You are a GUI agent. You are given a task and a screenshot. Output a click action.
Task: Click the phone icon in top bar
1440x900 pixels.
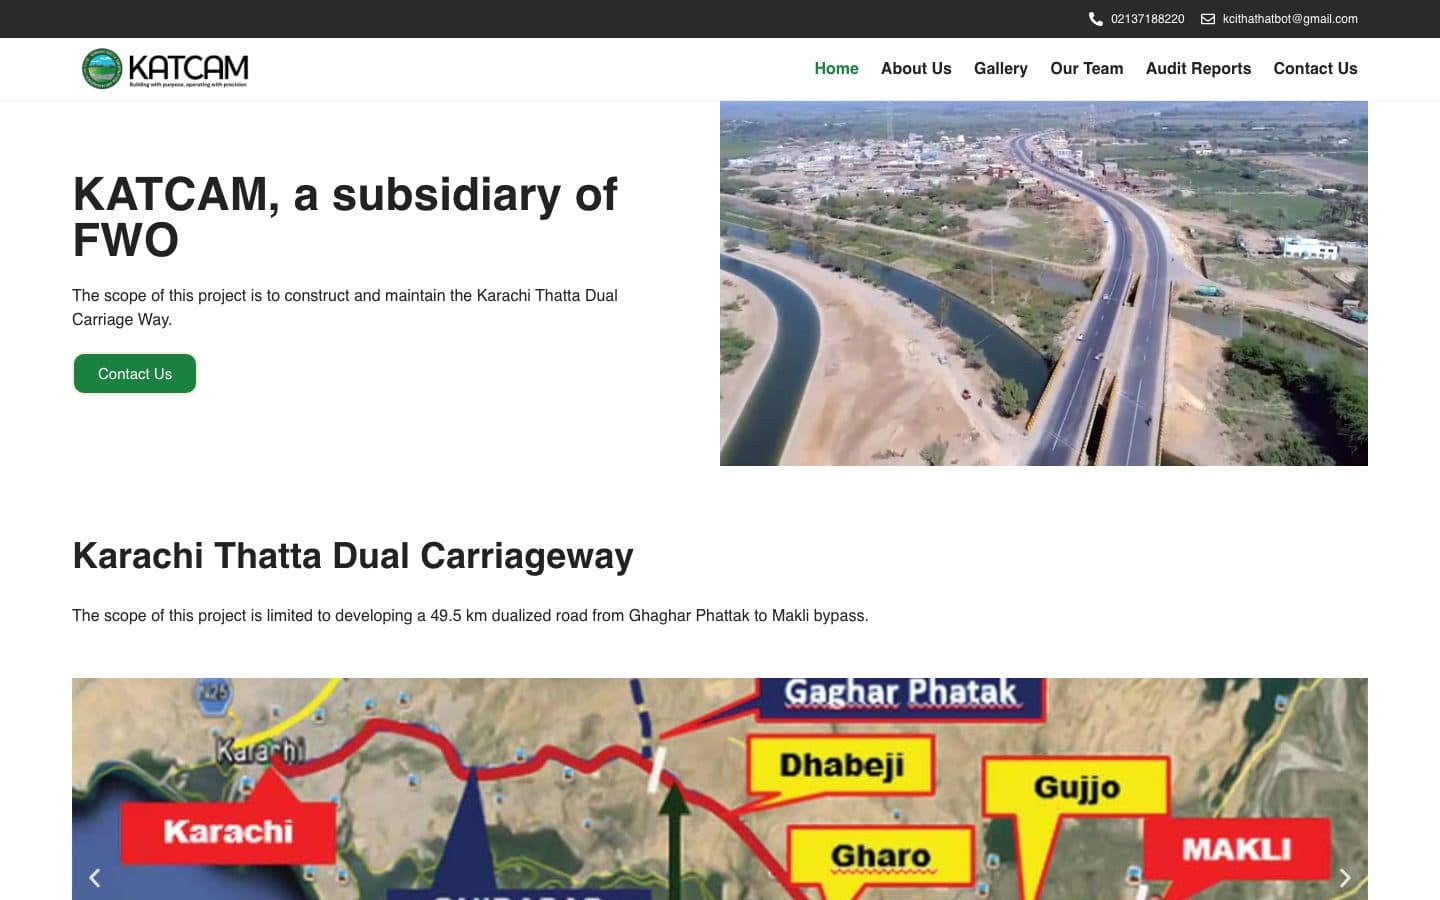tap(1096, 19)
